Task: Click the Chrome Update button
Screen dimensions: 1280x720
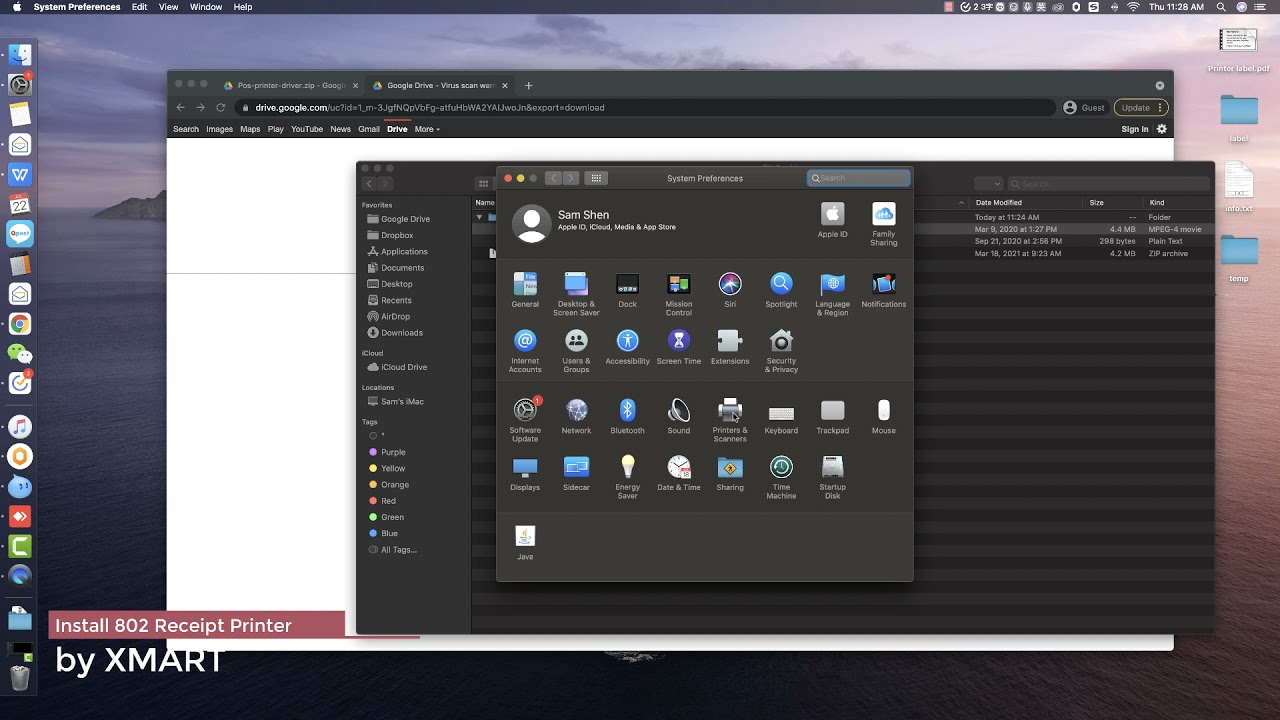Action: pyautogui.click(x=1141, y=107)
